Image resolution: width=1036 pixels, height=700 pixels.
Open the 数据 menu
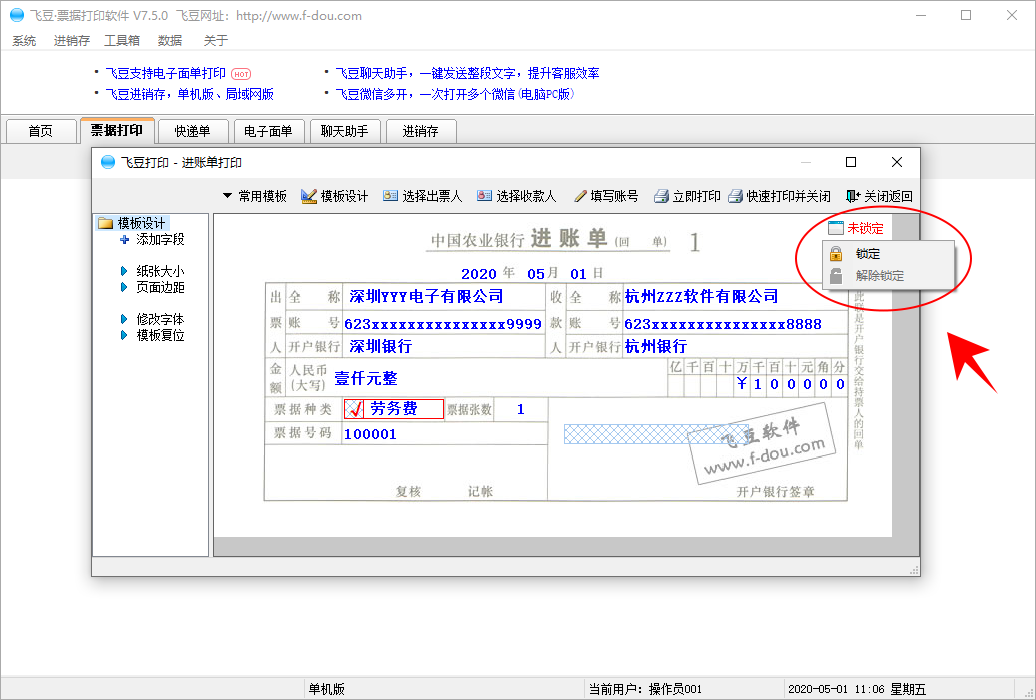(170, 41)
